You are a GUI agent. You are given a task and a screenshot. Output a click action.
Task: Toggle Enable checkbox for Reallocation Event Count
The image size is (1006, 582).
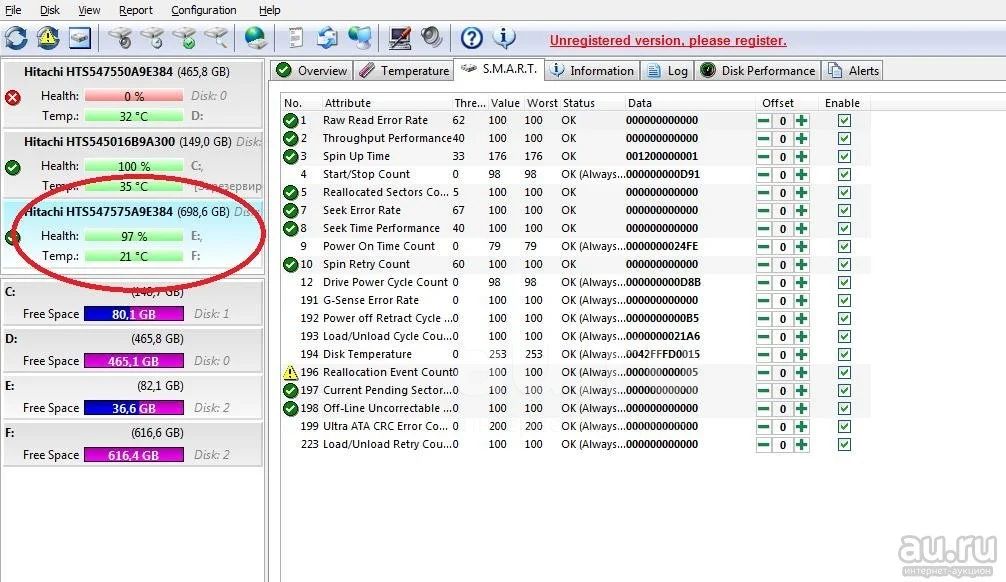point(844,372)
